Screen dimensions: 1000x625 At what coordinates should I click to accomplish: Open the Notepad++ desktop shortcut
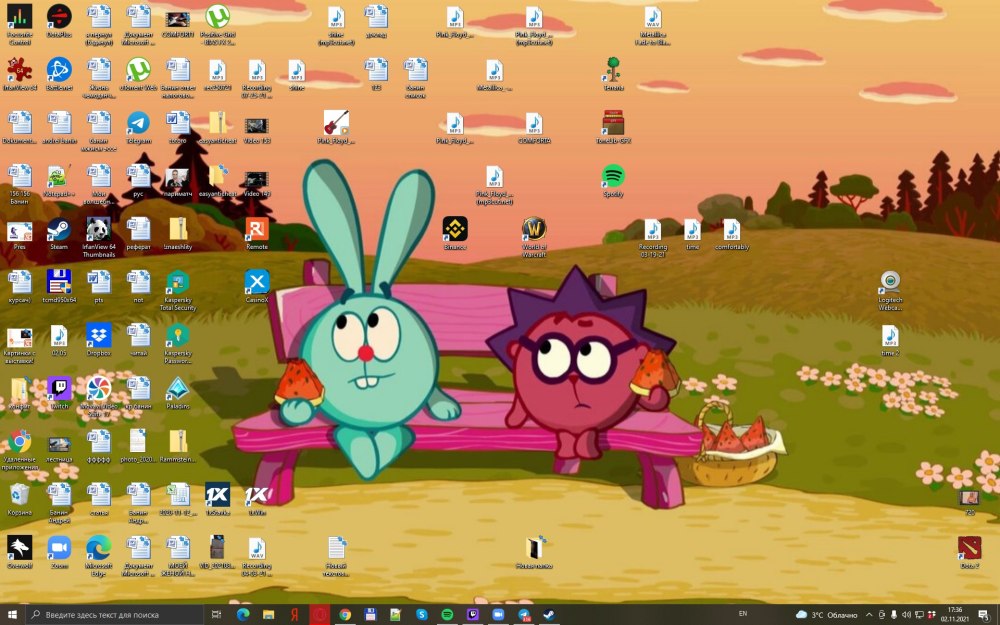tap(59, 180)
